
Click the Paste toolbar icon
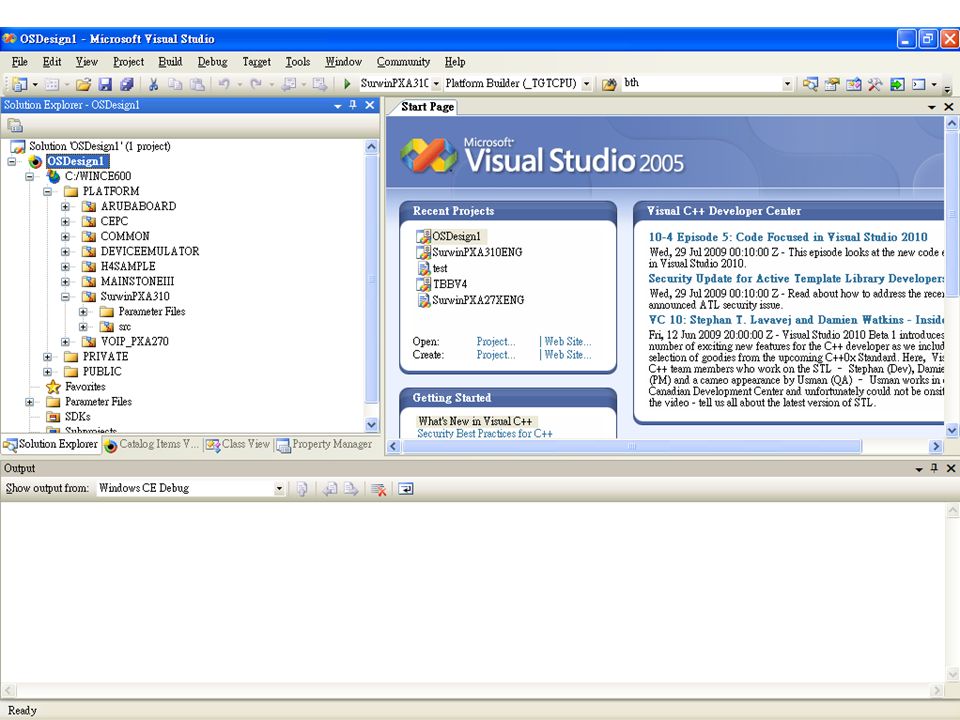(x=197, y=84)
